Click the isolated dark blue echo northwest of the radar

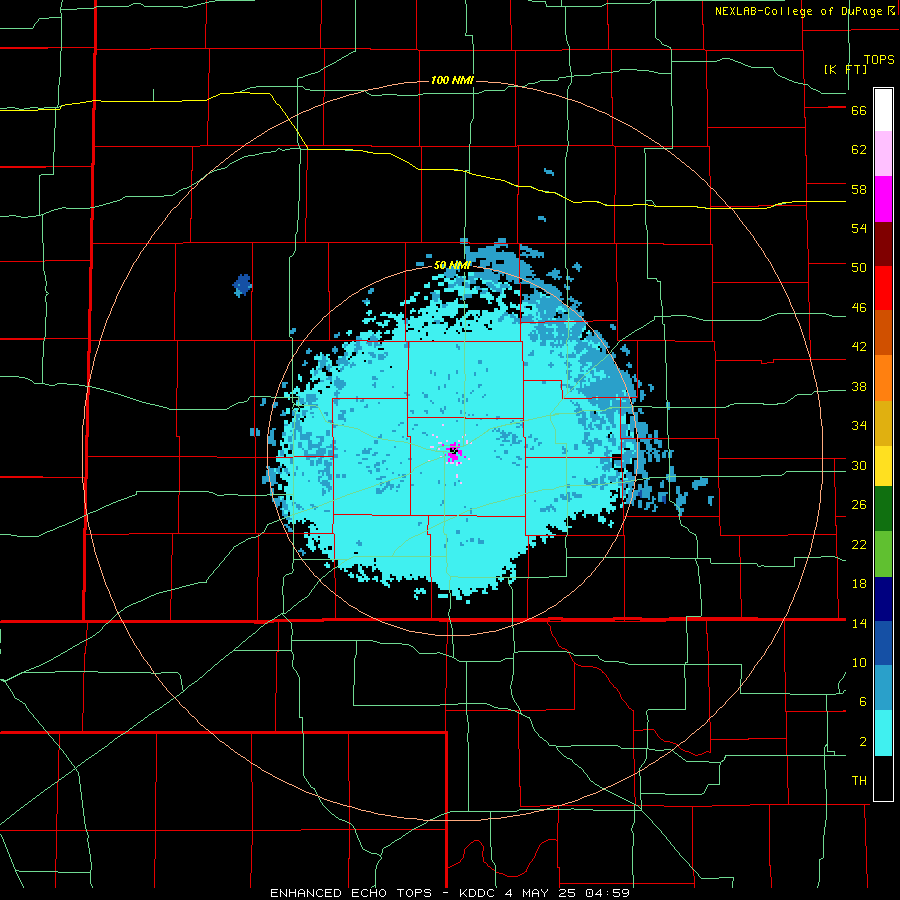[242, 285]
